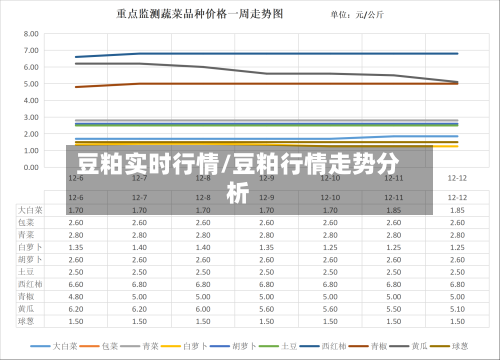Click 白萝卜 price 1.25 in 12-12 column
500x360 pixels.
457,248
